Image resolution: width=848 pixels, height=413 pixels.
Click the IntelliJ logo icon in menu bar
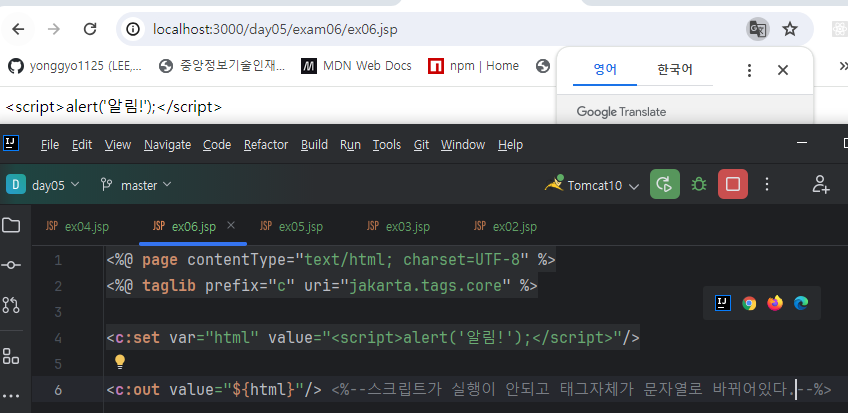point(11,143)
